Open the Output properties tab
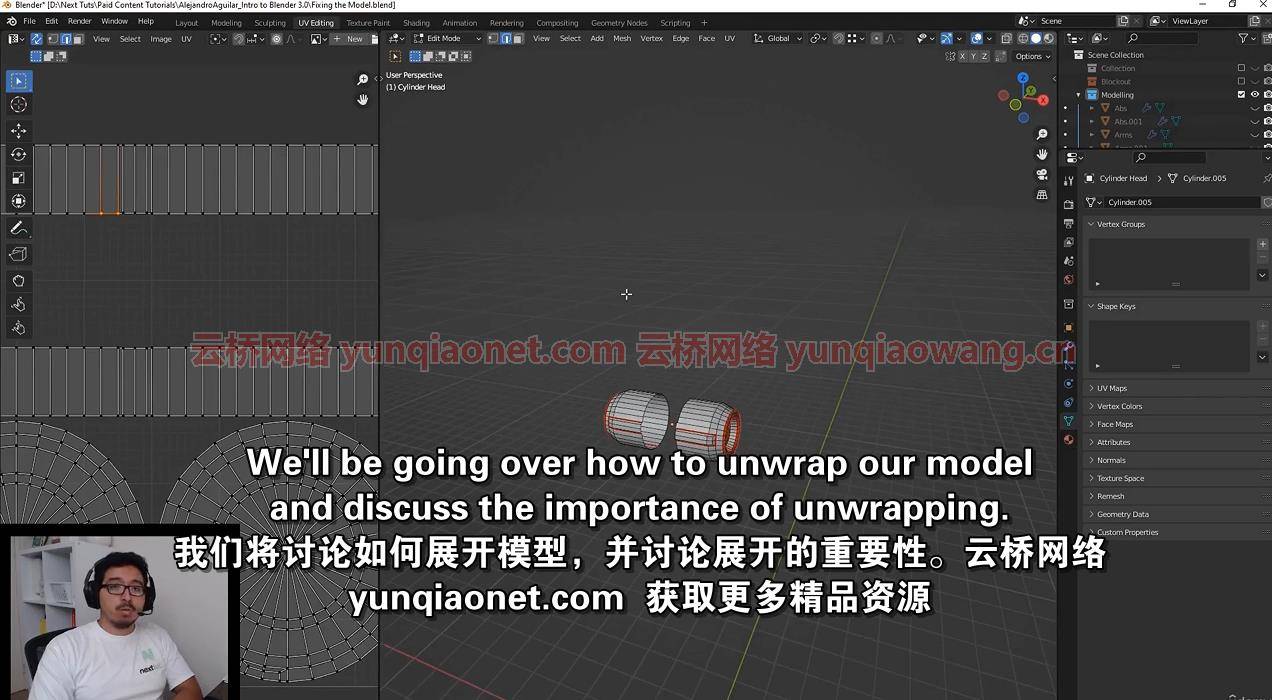This screenshot has width=1272, height=700. click(x=1068, y=224)
